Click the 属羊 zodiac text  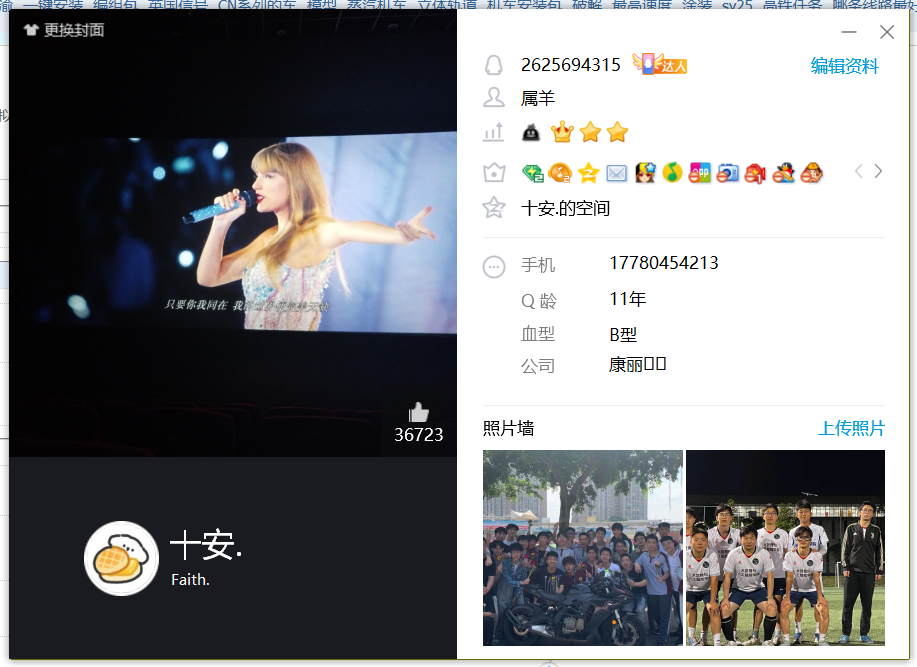(537, 98)
